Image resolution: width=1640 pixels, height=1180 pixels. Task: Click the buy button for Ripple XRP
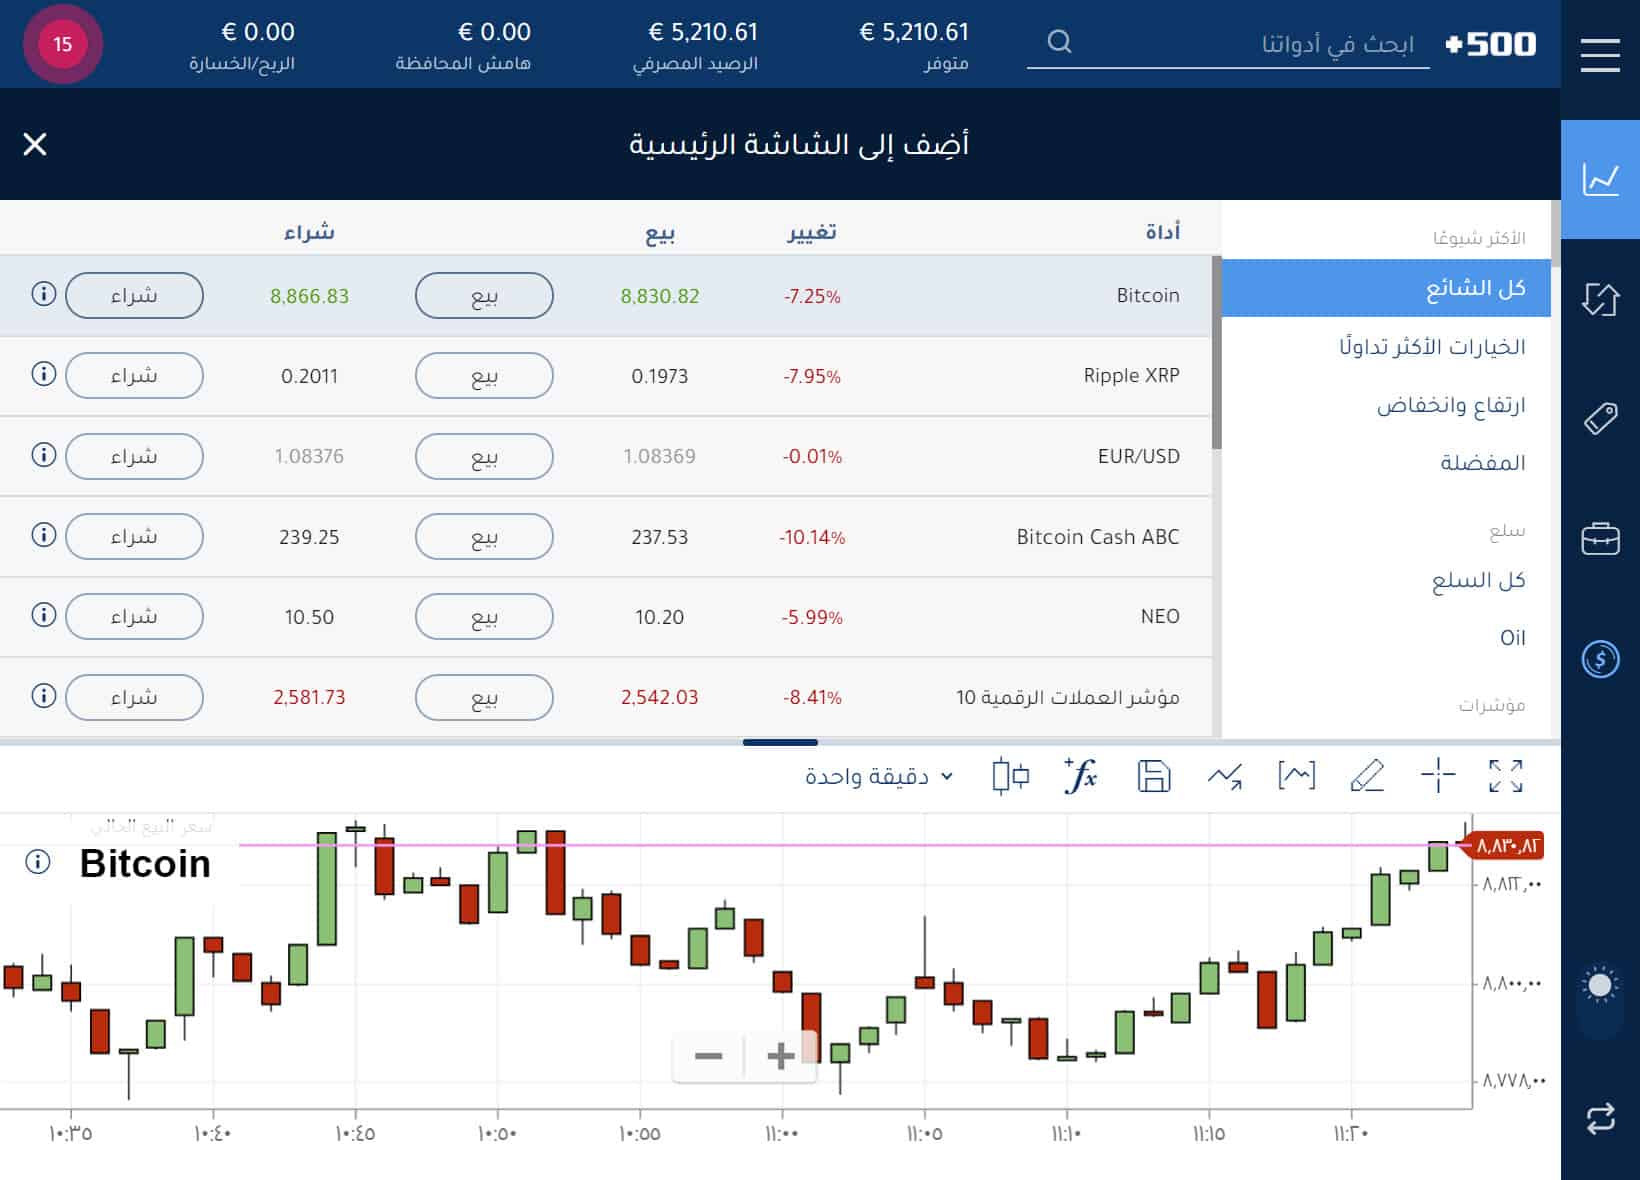[134, 375]
